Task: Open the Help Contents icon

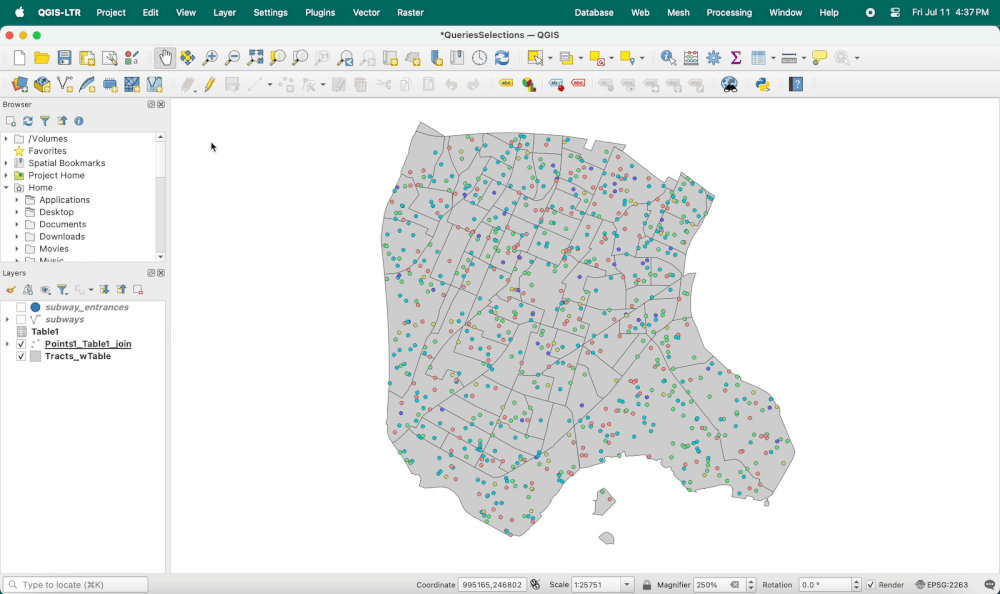Action: pyautogui.click(x=796, y=84)
